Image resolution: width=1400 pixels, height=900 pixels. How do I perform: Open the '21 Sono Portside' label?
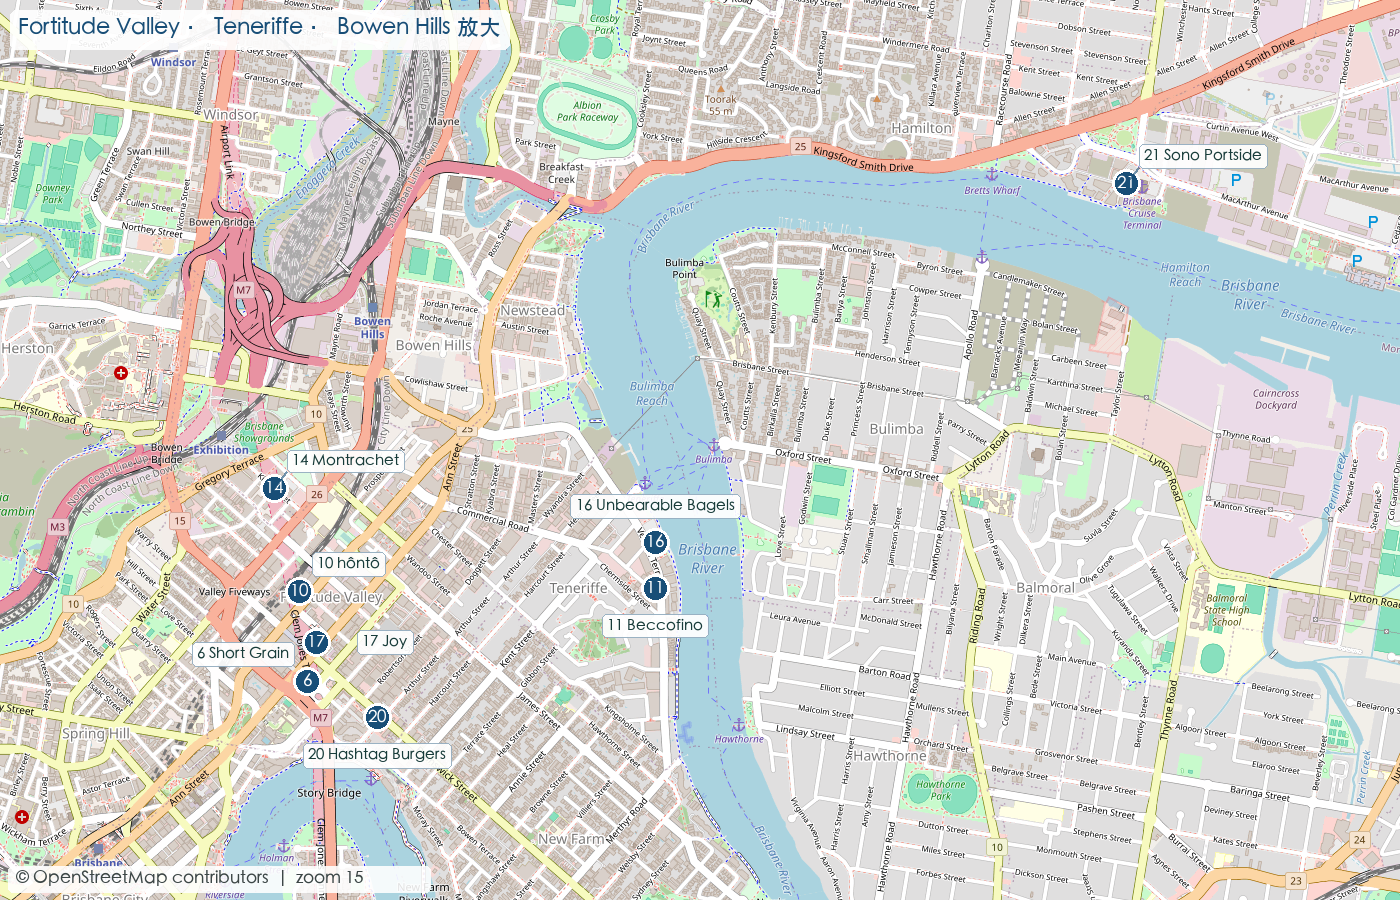tap(1203, 155)
